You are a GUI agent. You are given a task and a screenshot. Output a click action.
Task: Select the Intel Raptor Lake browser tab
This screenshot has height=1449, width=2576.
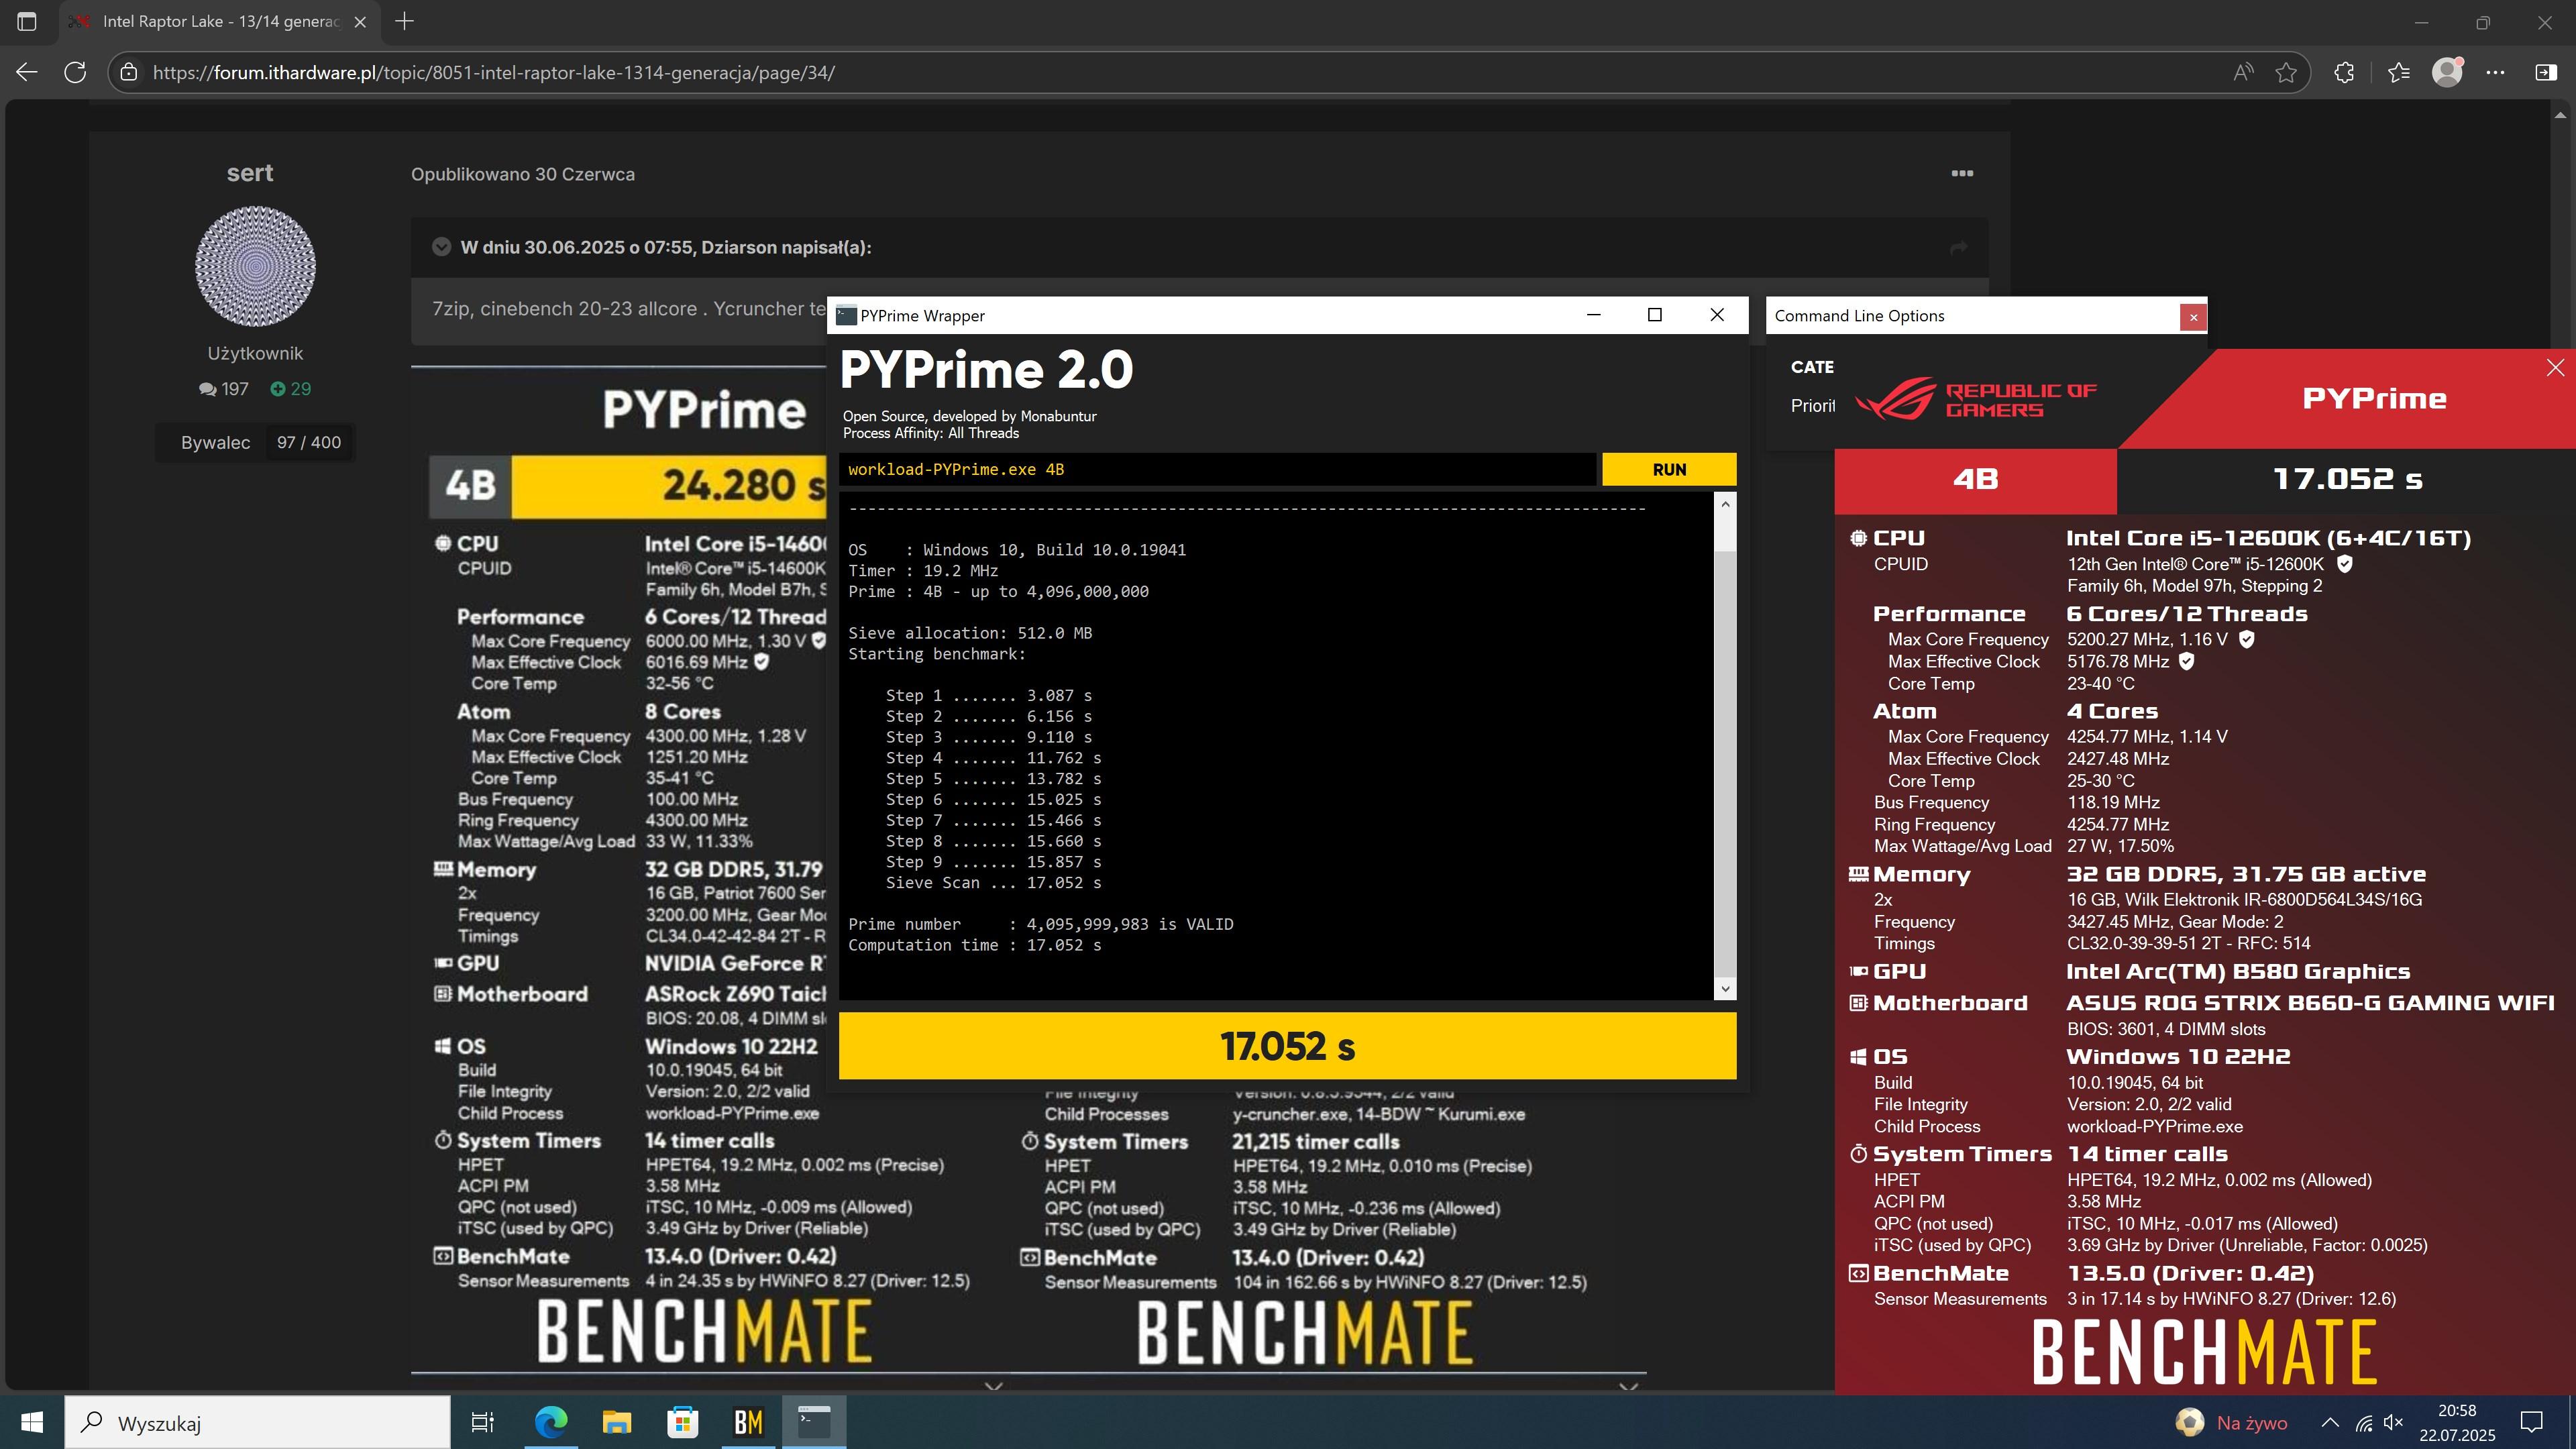[220, 21]
